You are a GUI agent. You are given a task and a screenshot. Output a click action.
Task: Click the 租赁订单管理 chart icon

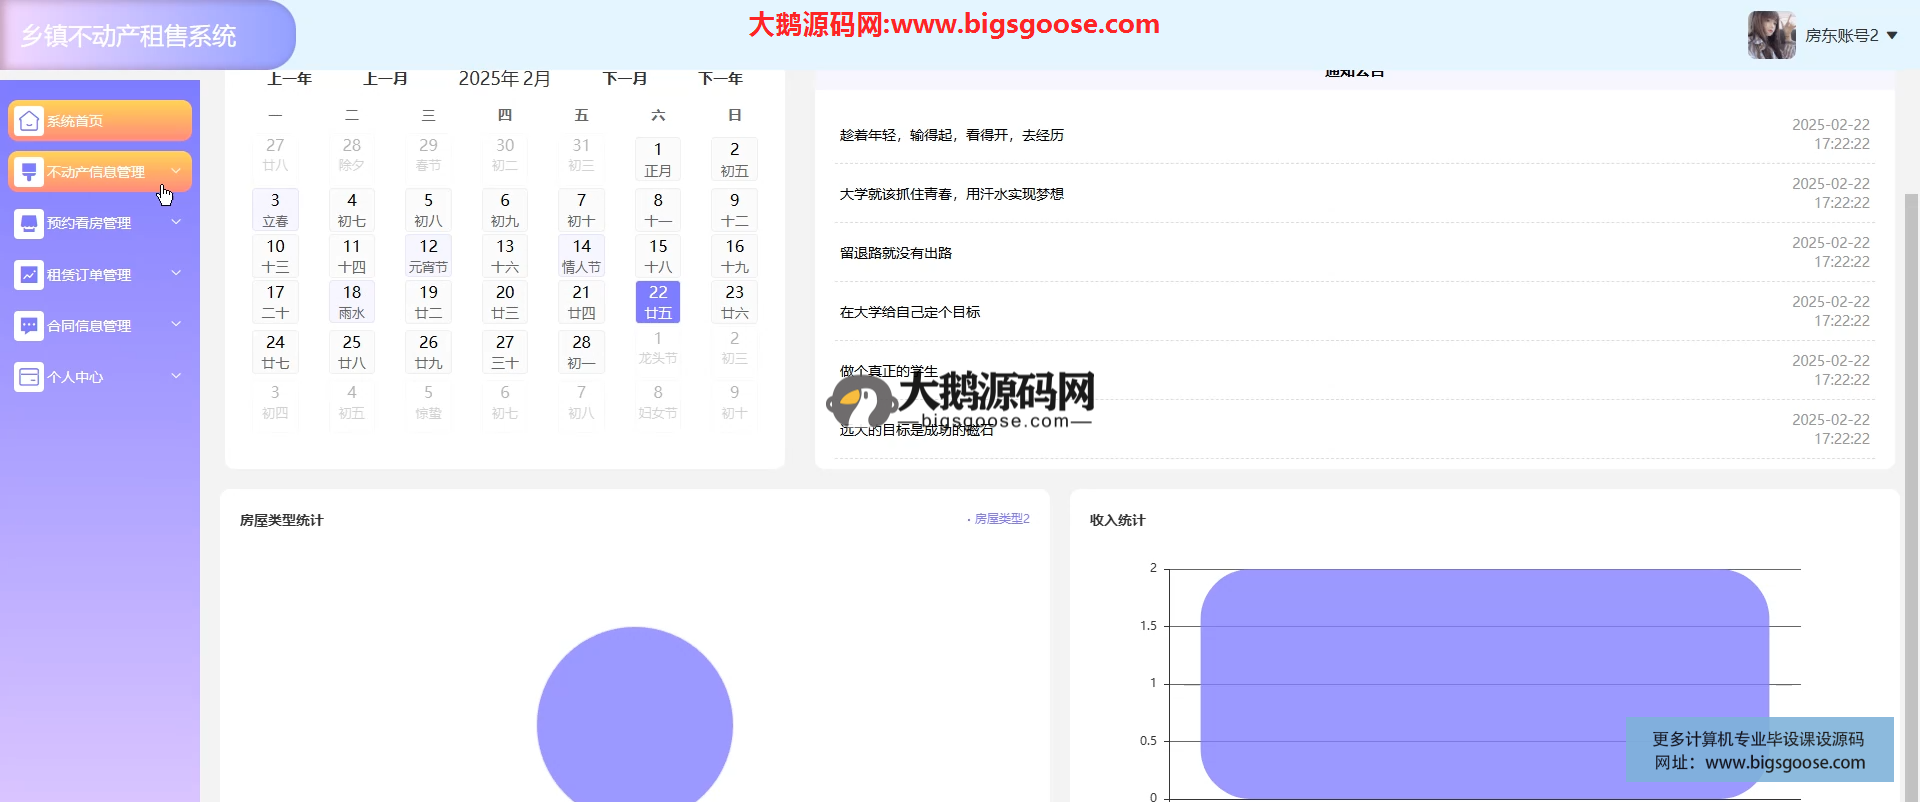[29, 274]
